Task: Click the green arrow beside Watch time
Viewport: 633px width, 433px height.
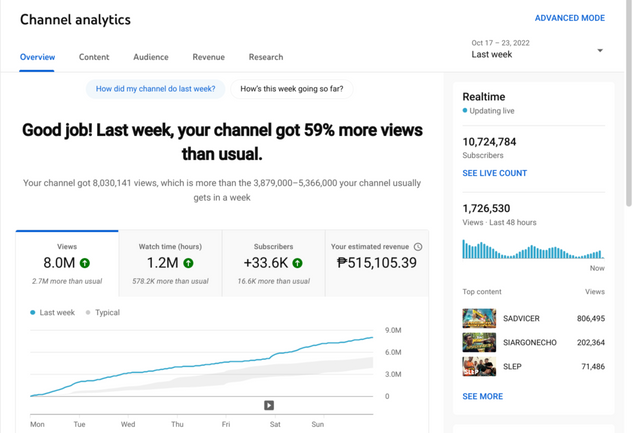Action: tap(188, 263)
